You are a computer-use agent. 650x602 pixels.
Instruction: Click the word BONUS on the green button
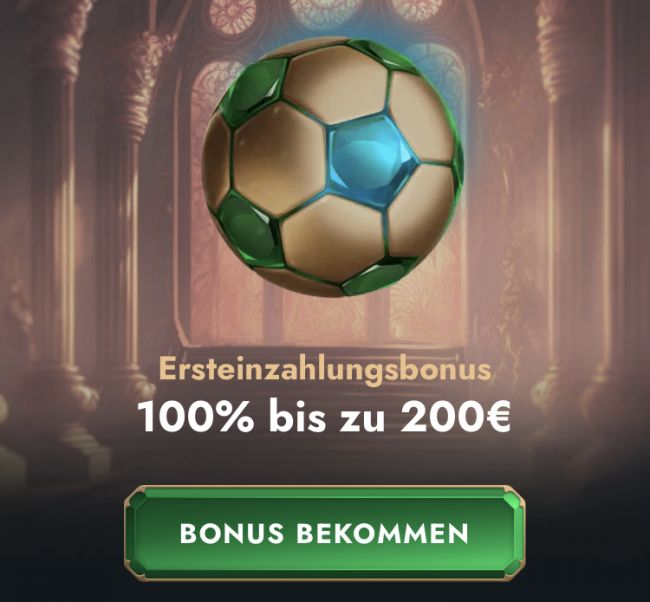pyautogui.click(x=231, y=533)
